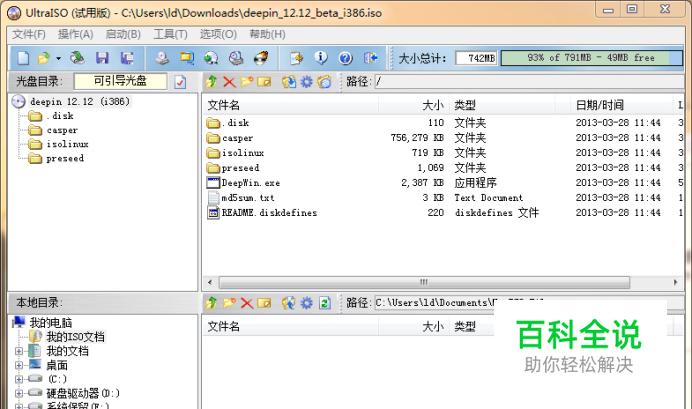The width and height of the screenshot is (692, 409).
Task: Sort local files by 文件名 column
Action: tap(290, 326)
